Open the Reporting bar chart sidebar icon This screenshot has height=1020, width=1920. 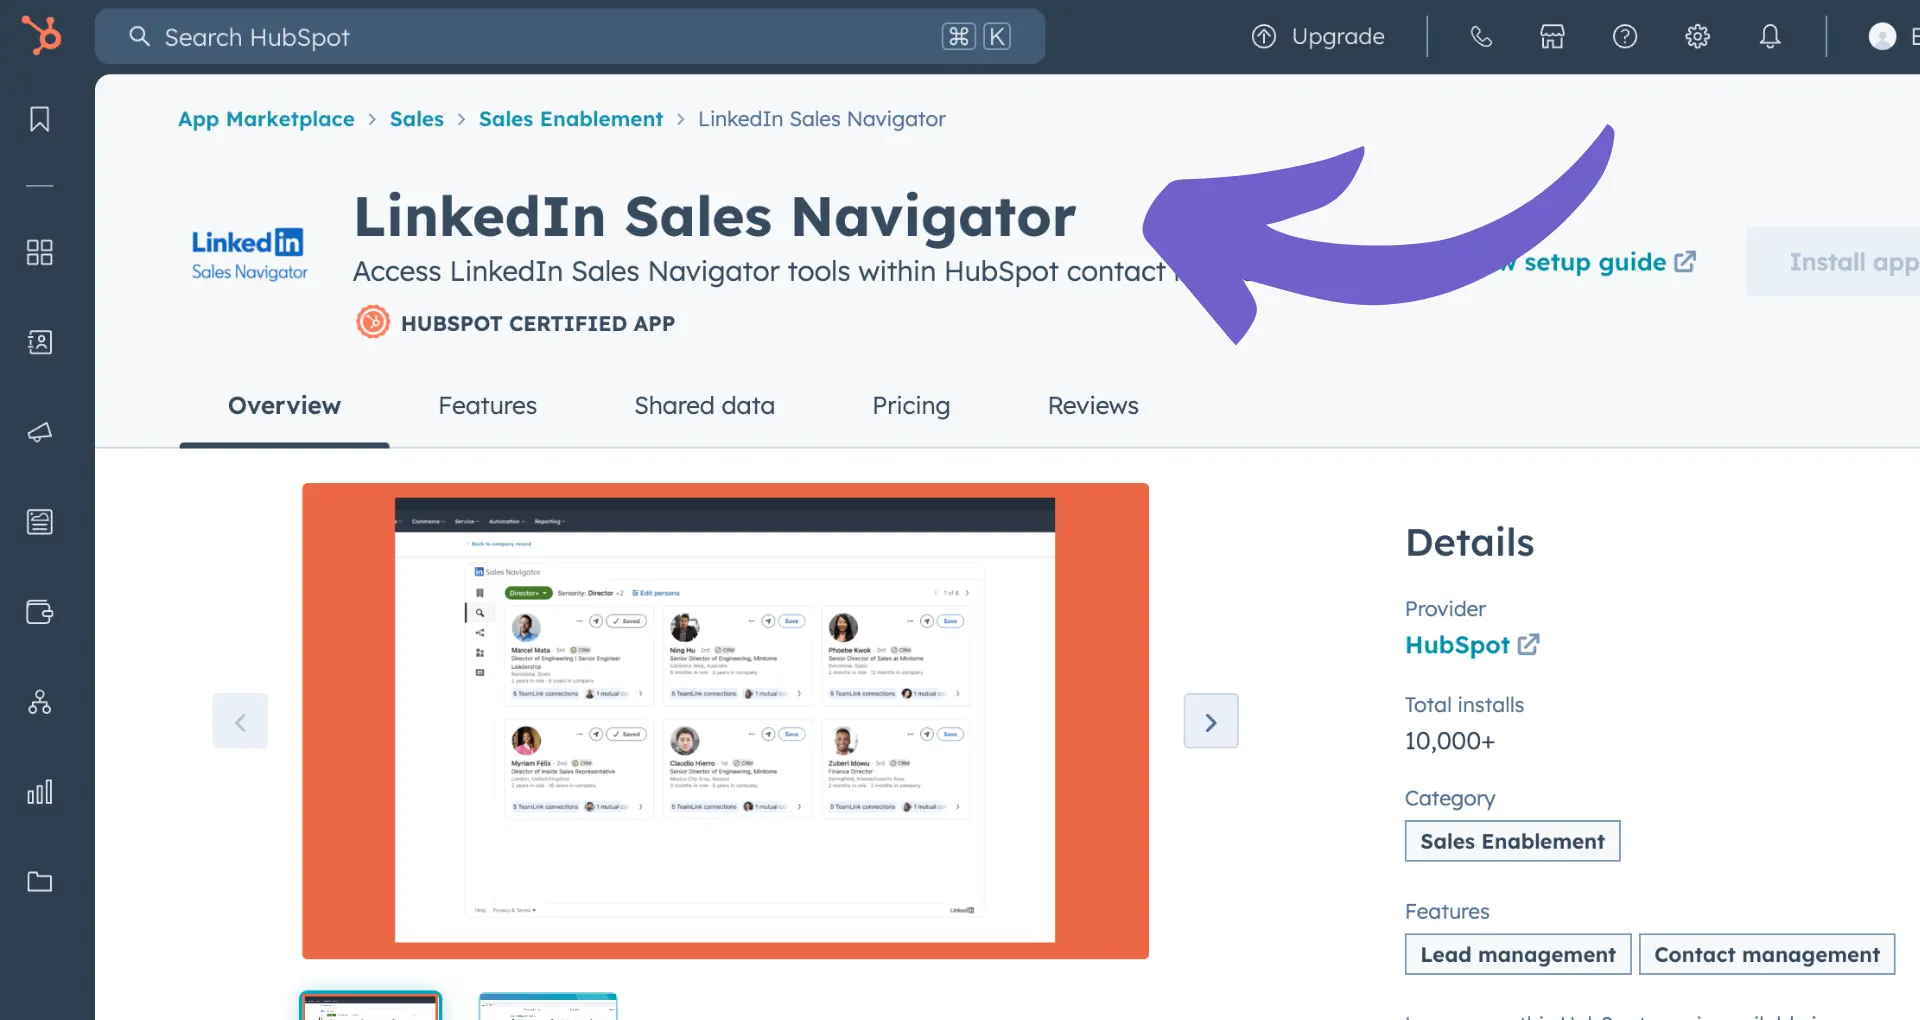[40, 792]
